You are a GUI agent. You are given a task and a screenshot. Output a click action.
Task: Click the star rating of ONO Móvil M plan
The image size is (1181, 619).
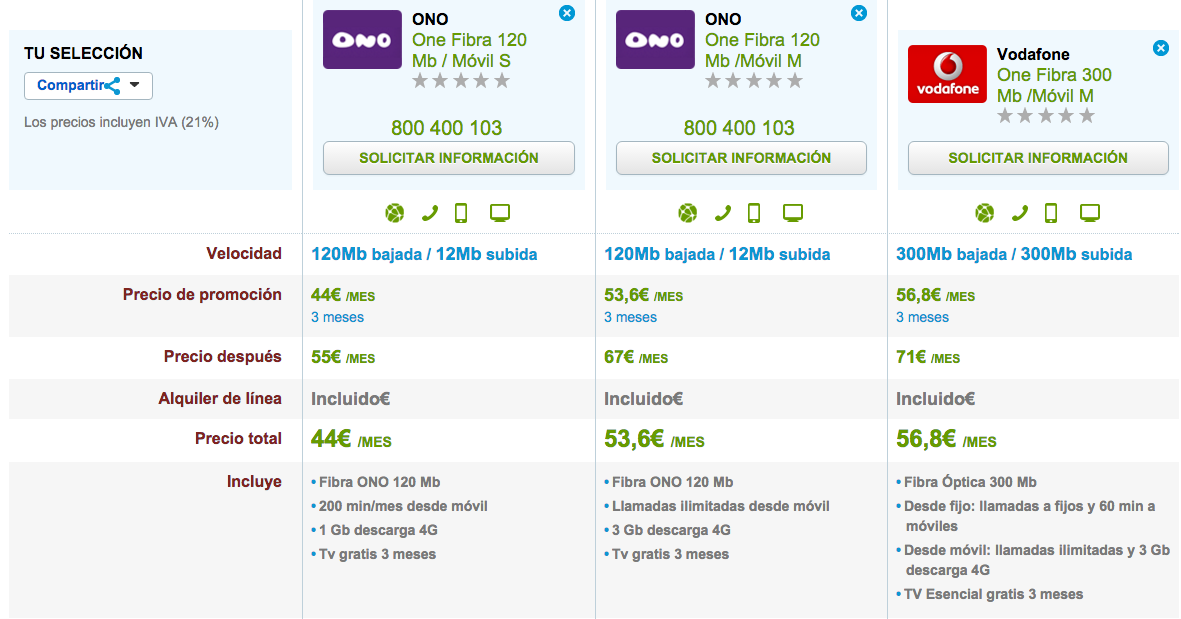(x=754, y=81)
